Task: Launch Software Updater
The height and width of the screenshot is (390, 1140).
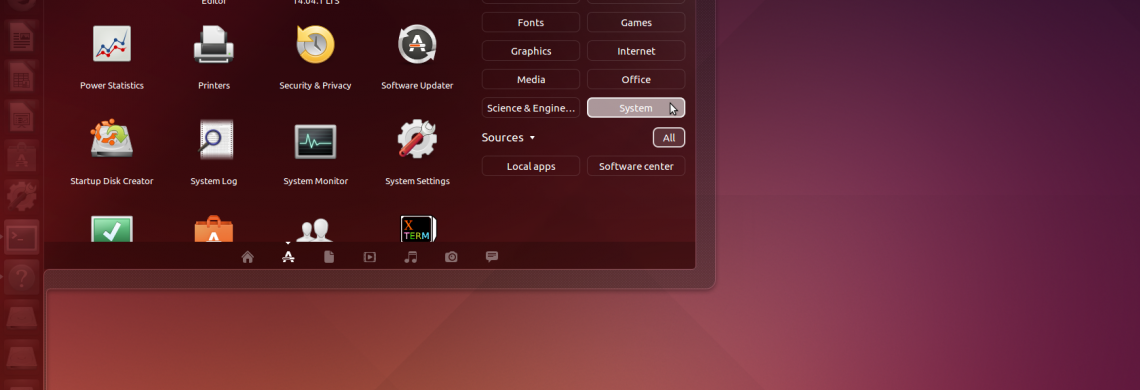Action: (x=417, y=45)
